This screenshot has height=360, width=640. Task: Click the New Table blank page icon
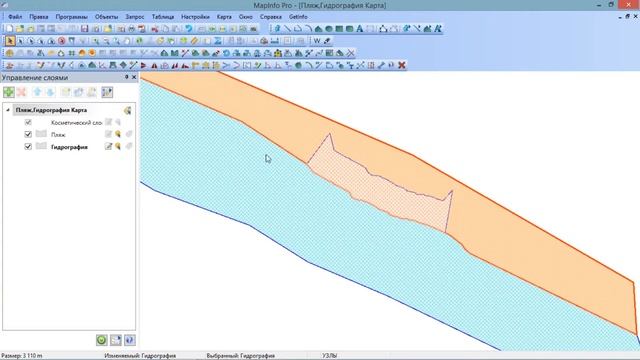click(x=9, y=29)
